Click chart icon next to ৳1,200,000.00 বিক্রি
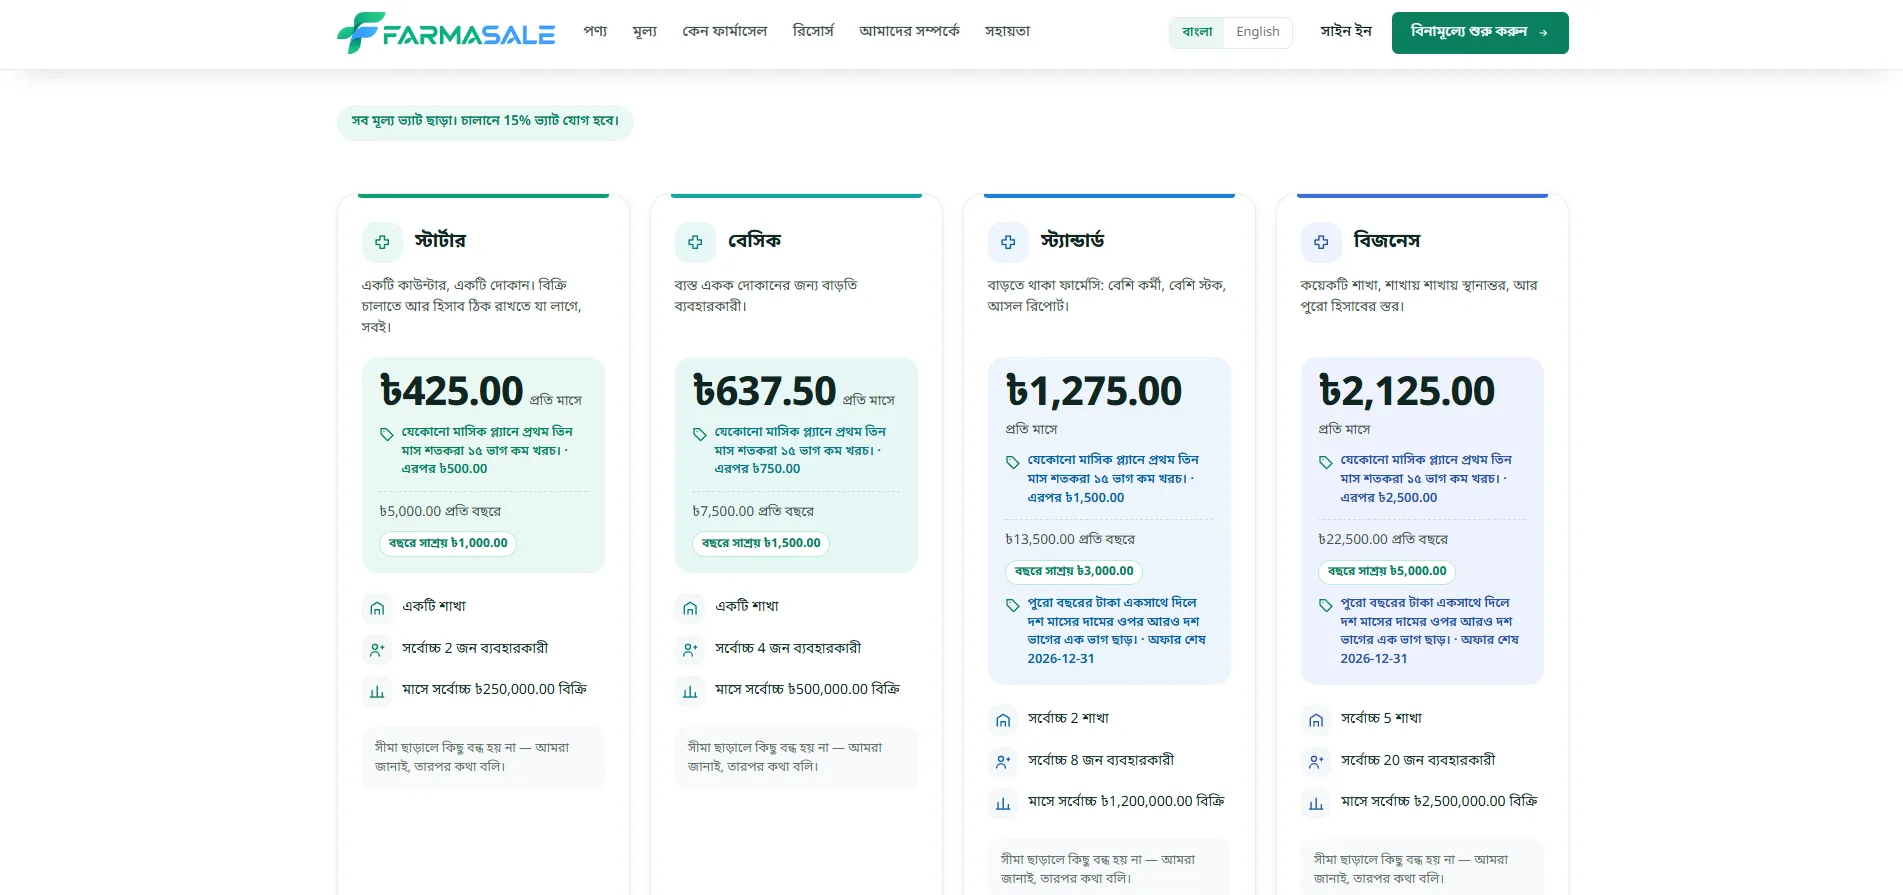This screenshot has width=1903, height=895. click(1003, 803)
